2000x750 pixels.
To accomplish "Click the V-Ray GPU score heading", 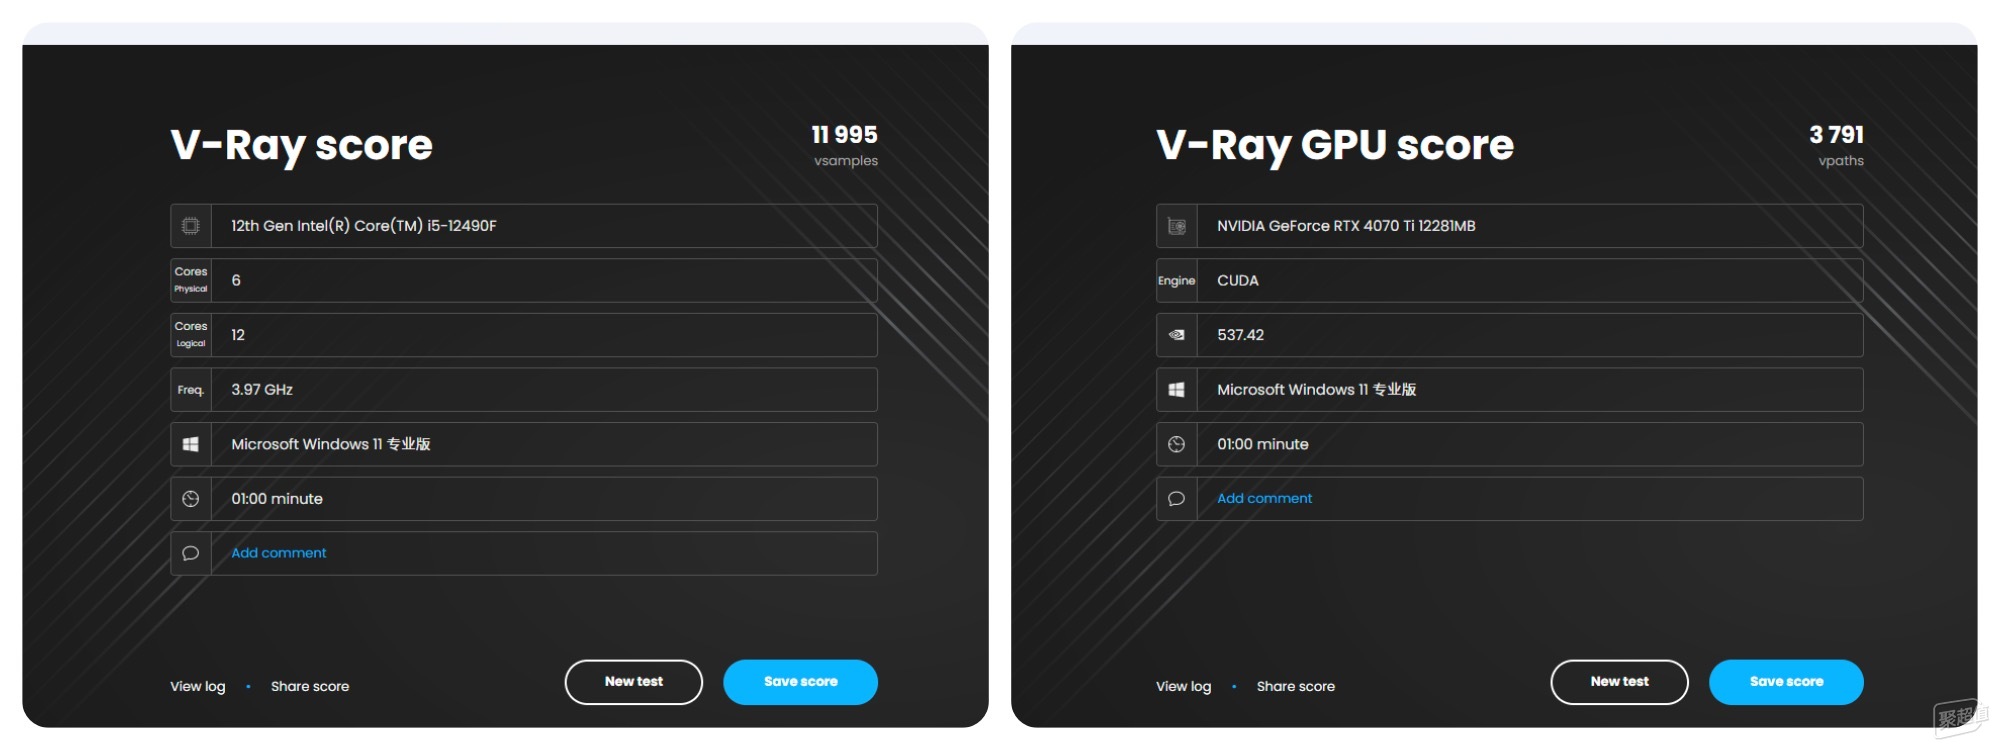I will coord(1335,145).
